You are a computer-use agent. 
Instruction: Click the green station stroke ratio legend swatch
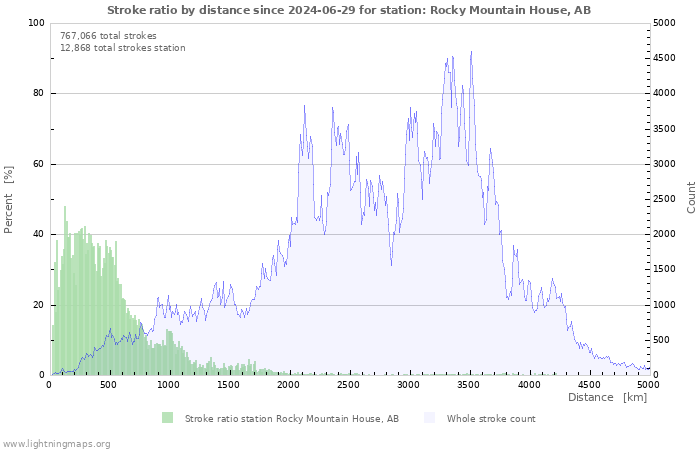click(167, 418)
